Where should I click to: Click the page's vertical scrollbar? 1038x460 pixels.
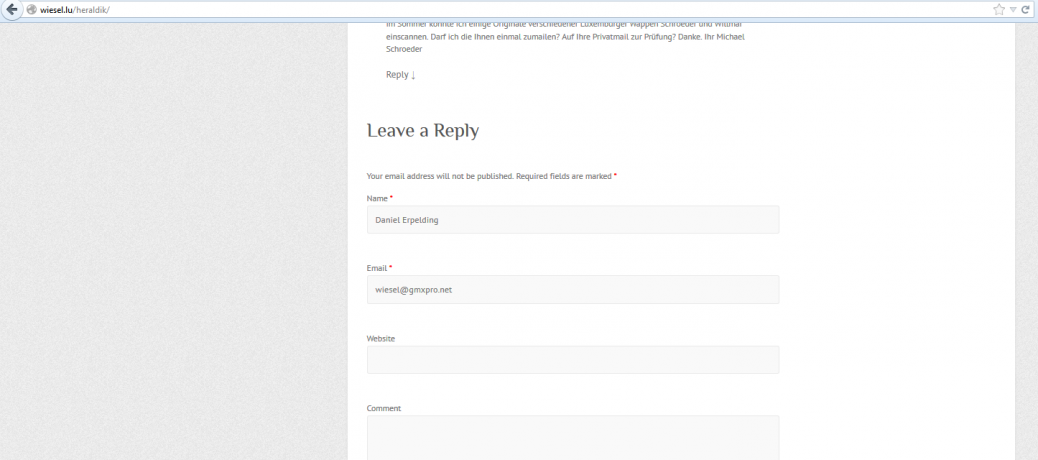(1033, 240)
